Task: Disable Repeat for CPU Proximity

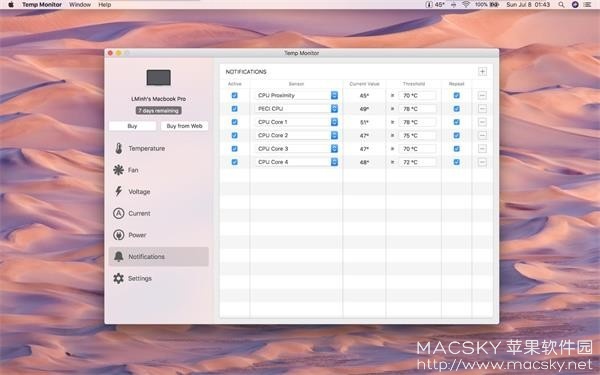Action: 457,95
